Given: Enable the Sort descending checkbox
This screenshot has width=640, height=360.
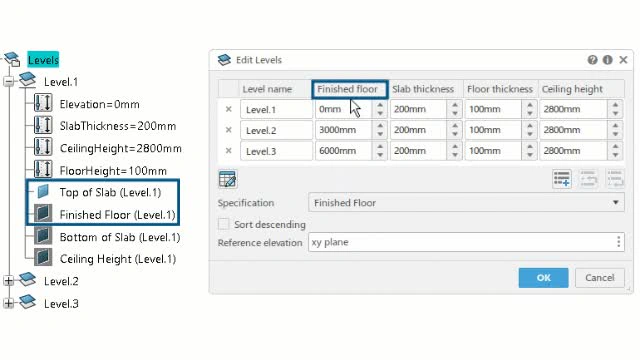Looking at the screenshot, I should (x=223, y=224).
